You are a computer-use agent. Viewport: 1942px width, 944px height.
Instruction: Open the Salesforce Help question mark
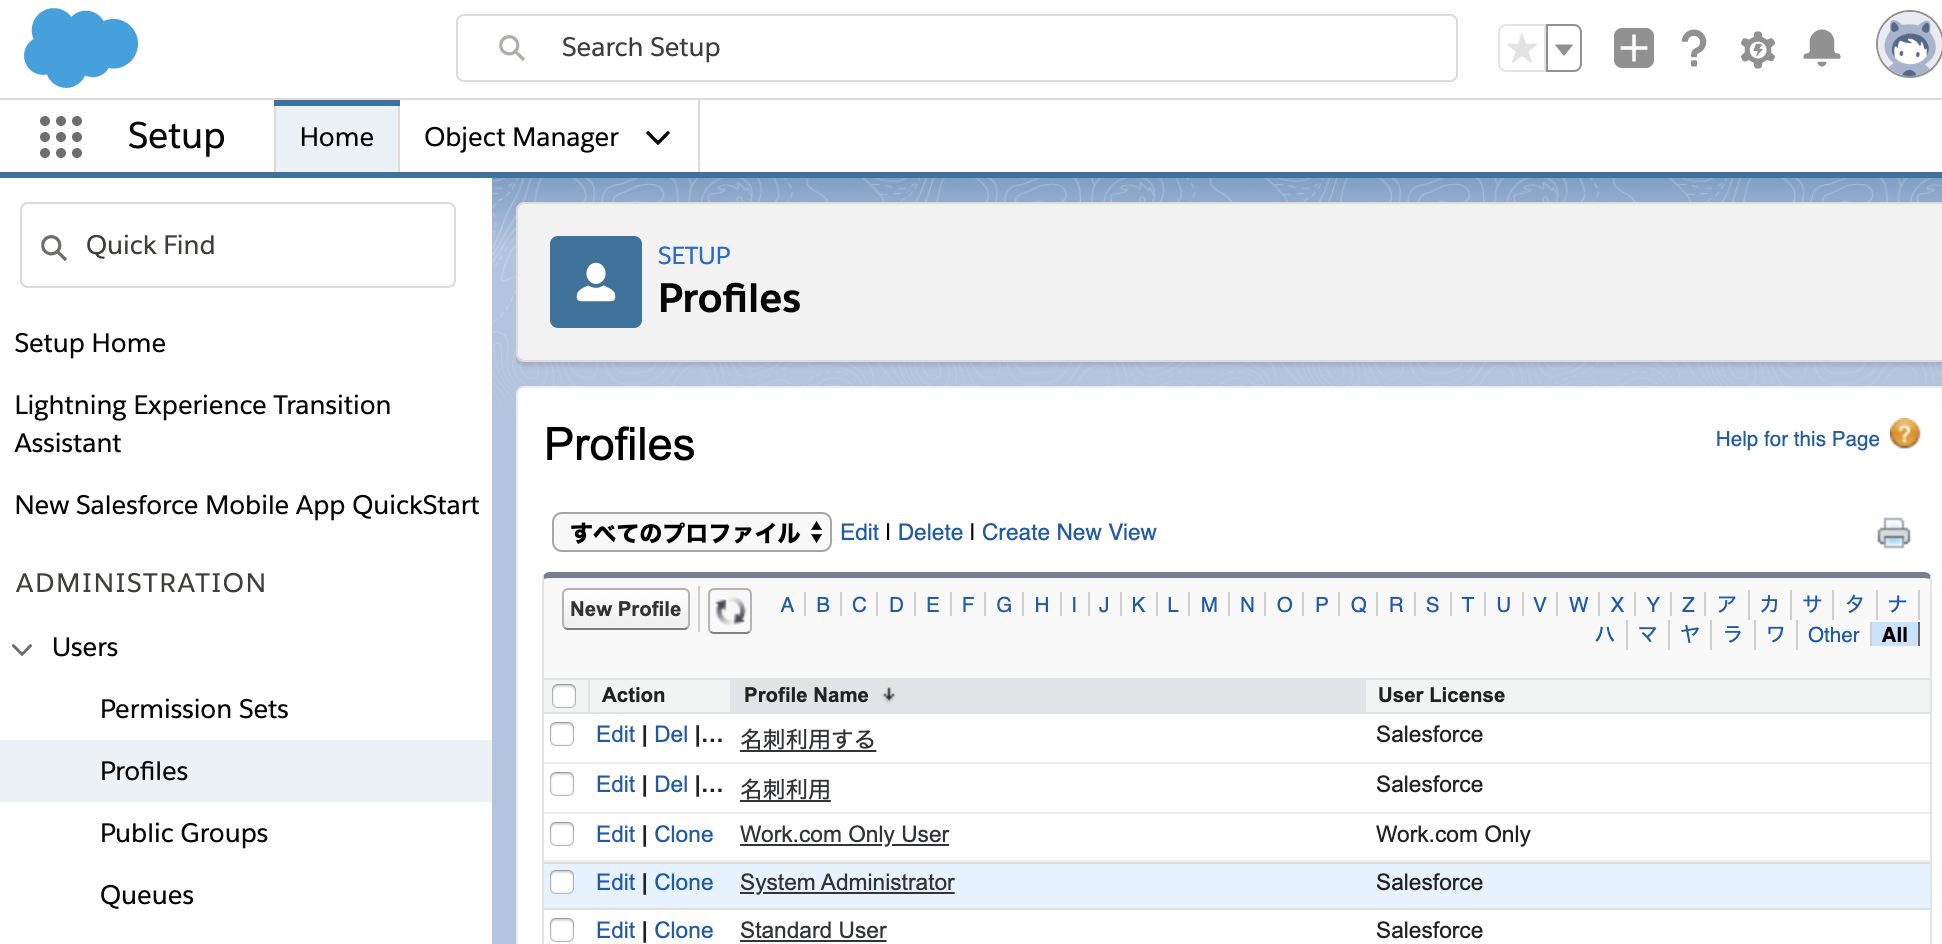(1693, 48)
